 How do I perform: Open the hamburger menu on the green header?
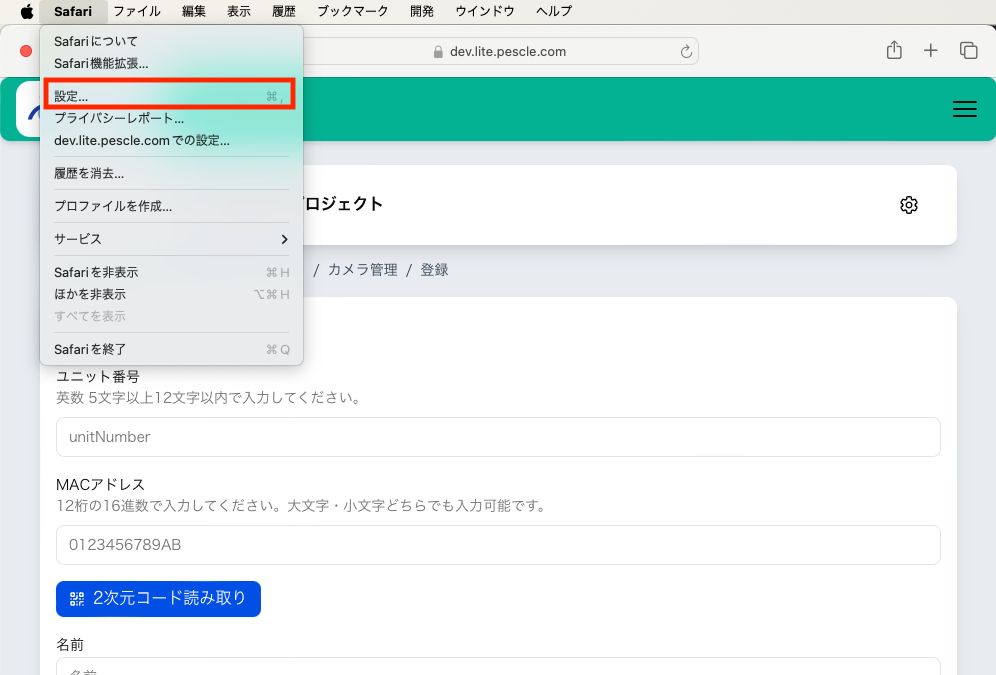[964, 109]
